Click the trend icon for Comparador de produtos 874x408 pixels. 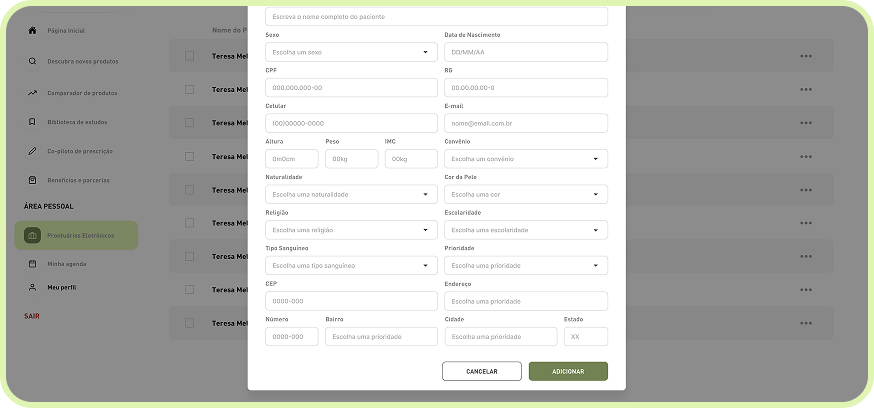[32, 93]
